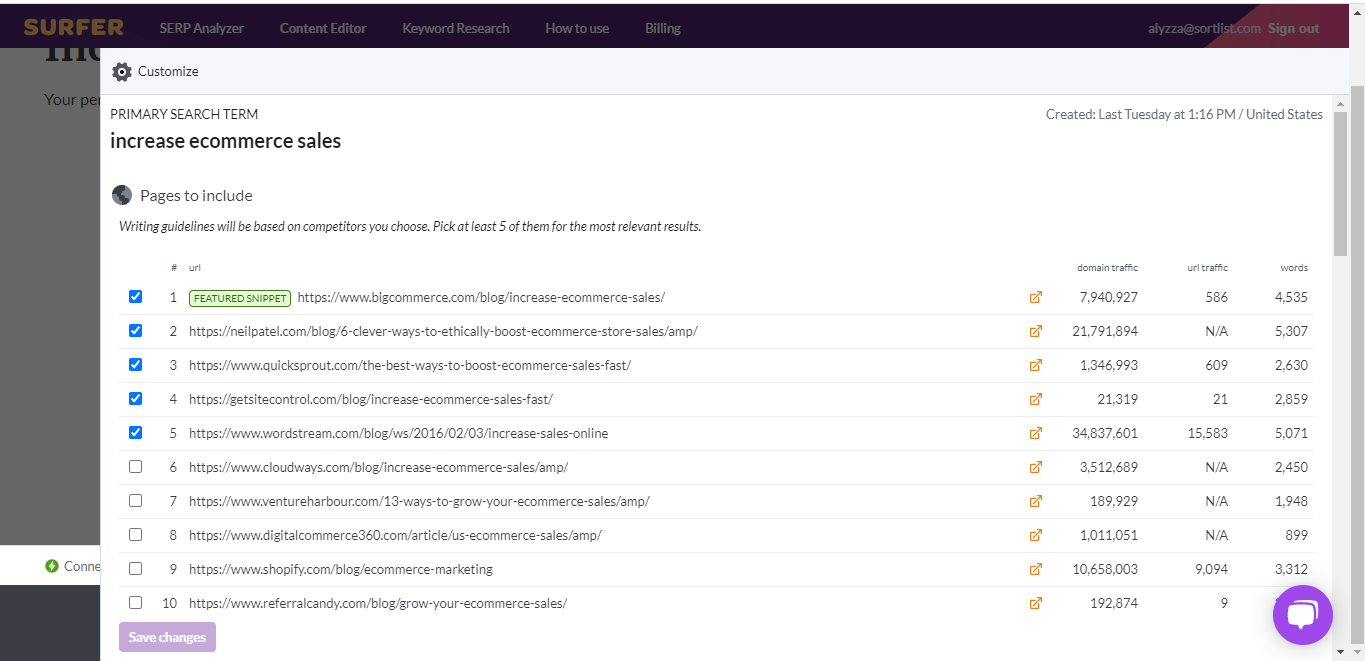Open neilpatel.com result in new tab icon
Screen dimensions: 1365x661
pos(1035,332)
